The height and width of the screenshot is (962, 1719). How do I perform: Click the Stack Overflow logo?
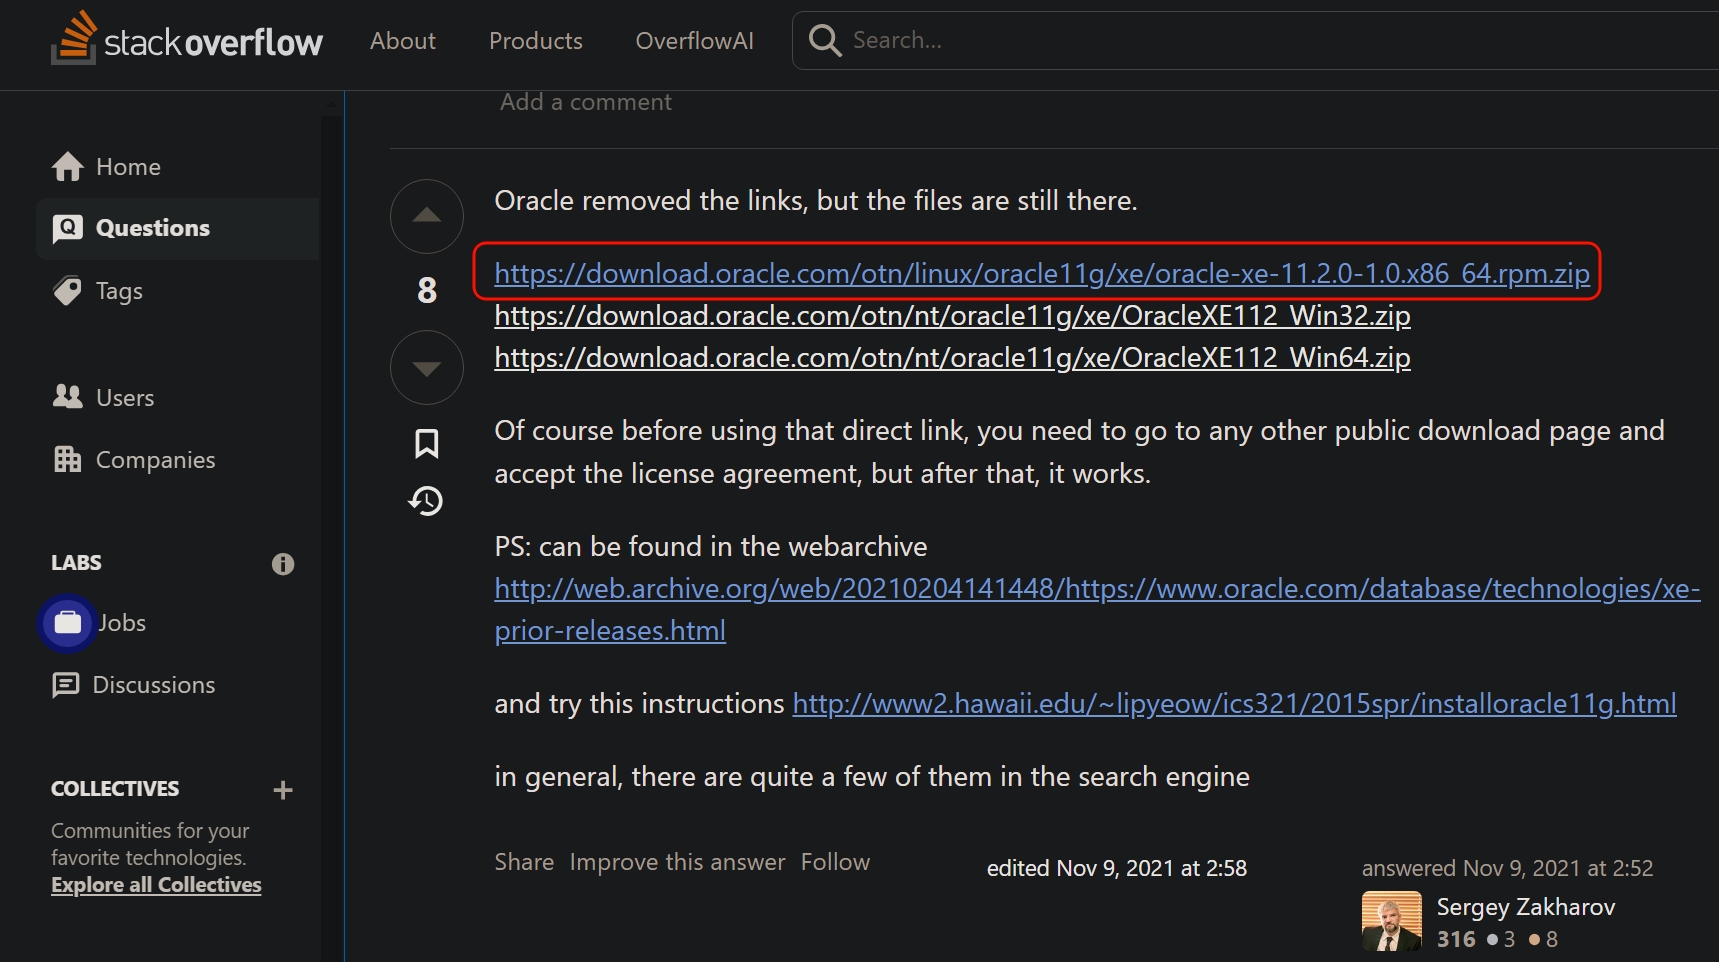coord(186,40)
